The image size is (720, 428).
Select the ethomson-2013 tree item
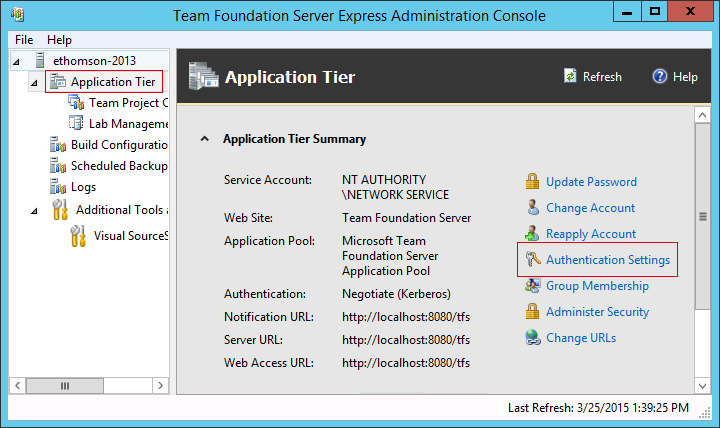click(x=94, y=61)
